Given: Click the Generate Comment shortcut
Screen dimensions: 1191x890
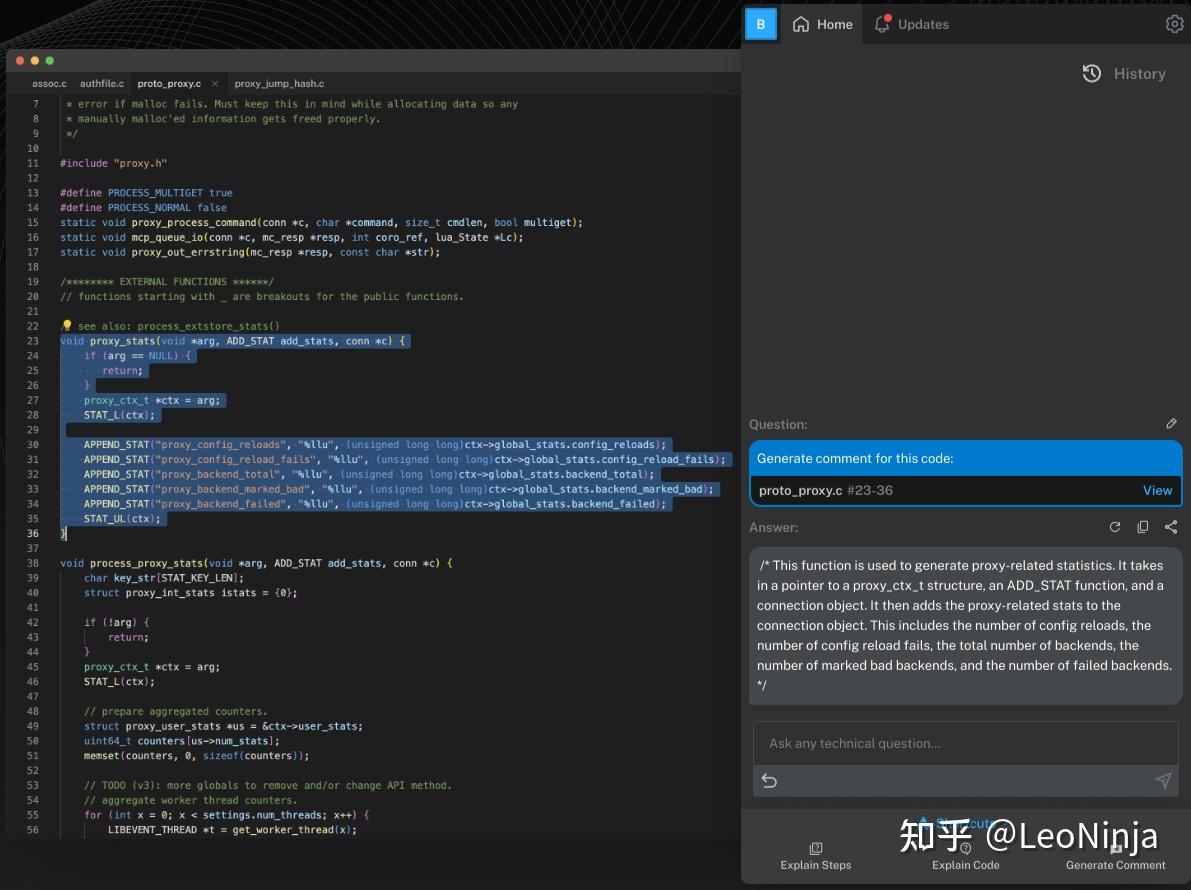Looking at the screenshot, I should coord(1115,857).
